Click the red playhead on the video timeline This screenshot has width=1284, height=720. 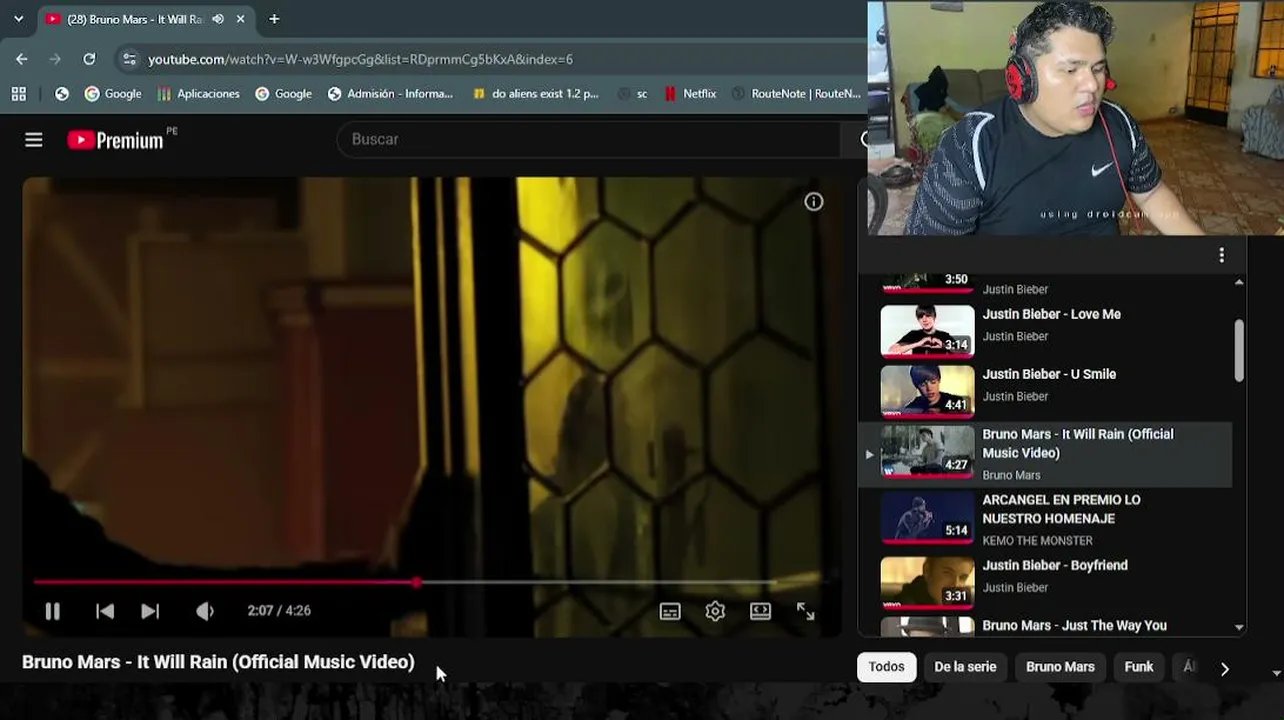click(417, 582)
